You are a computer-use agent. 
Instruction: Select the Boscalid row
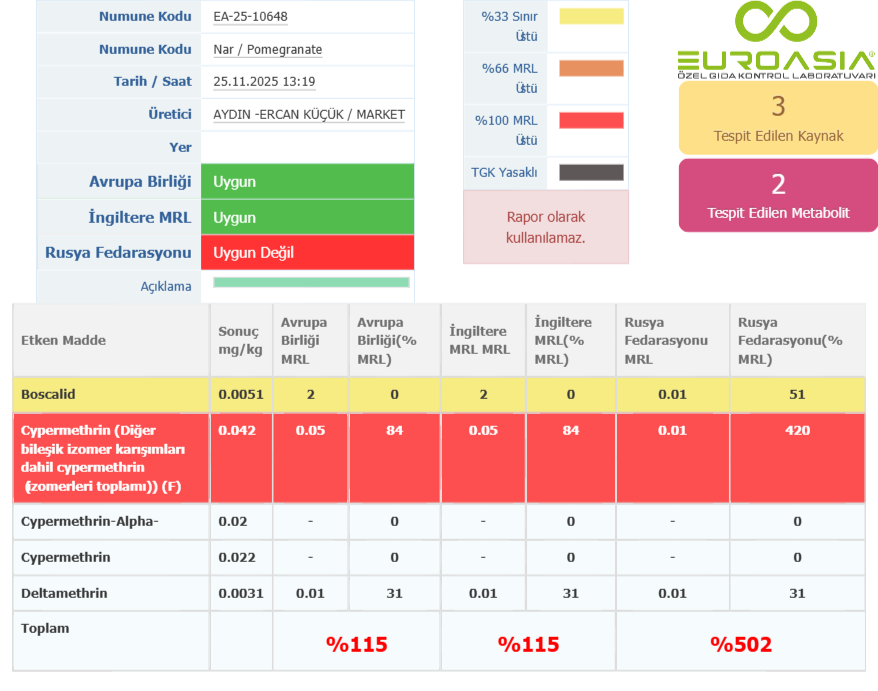[x=50, y=395]
